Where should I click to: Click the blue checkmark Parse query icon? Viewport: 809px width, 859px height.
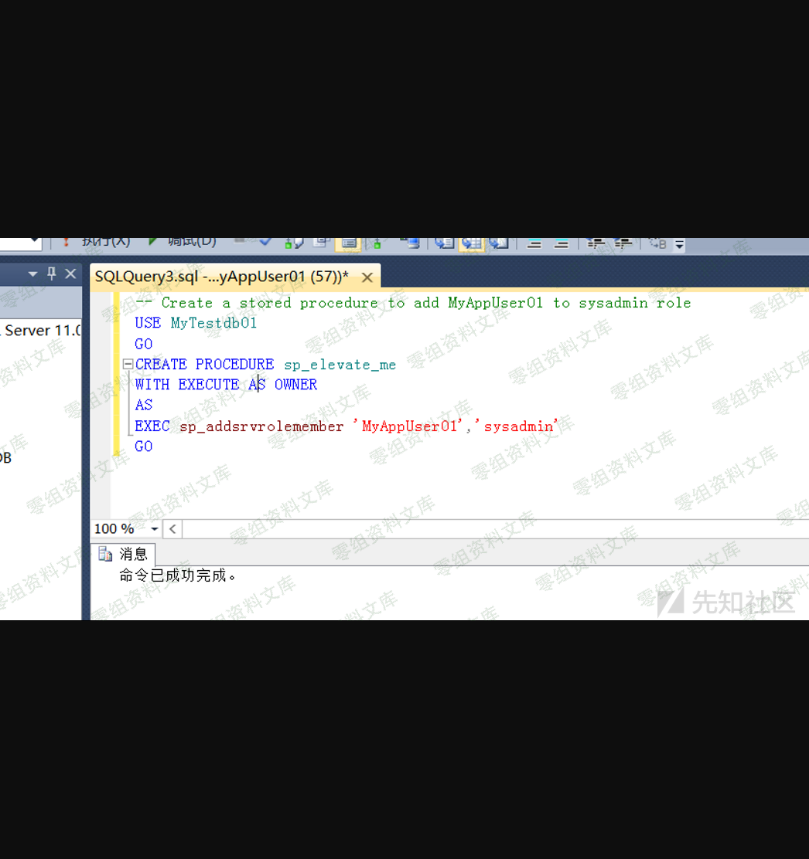click(265, 241)
